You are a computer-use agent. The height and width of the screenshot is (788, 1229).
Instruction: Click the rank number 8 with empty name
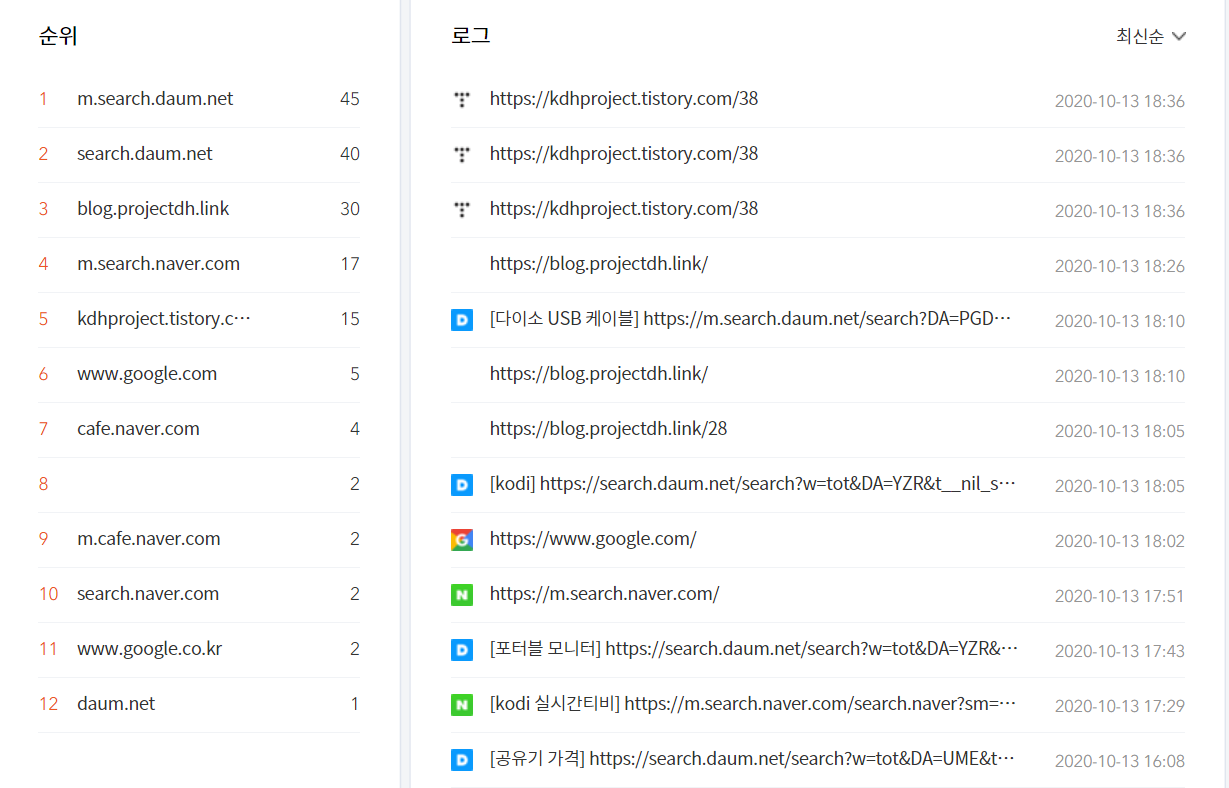43,484
